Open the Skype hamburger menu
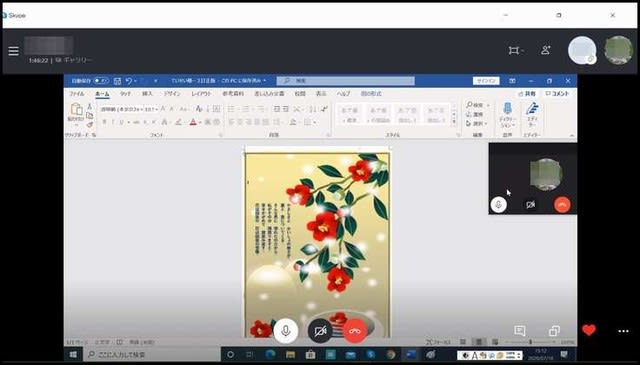This screenshot has width=640, height=365. tap(13, 51)
